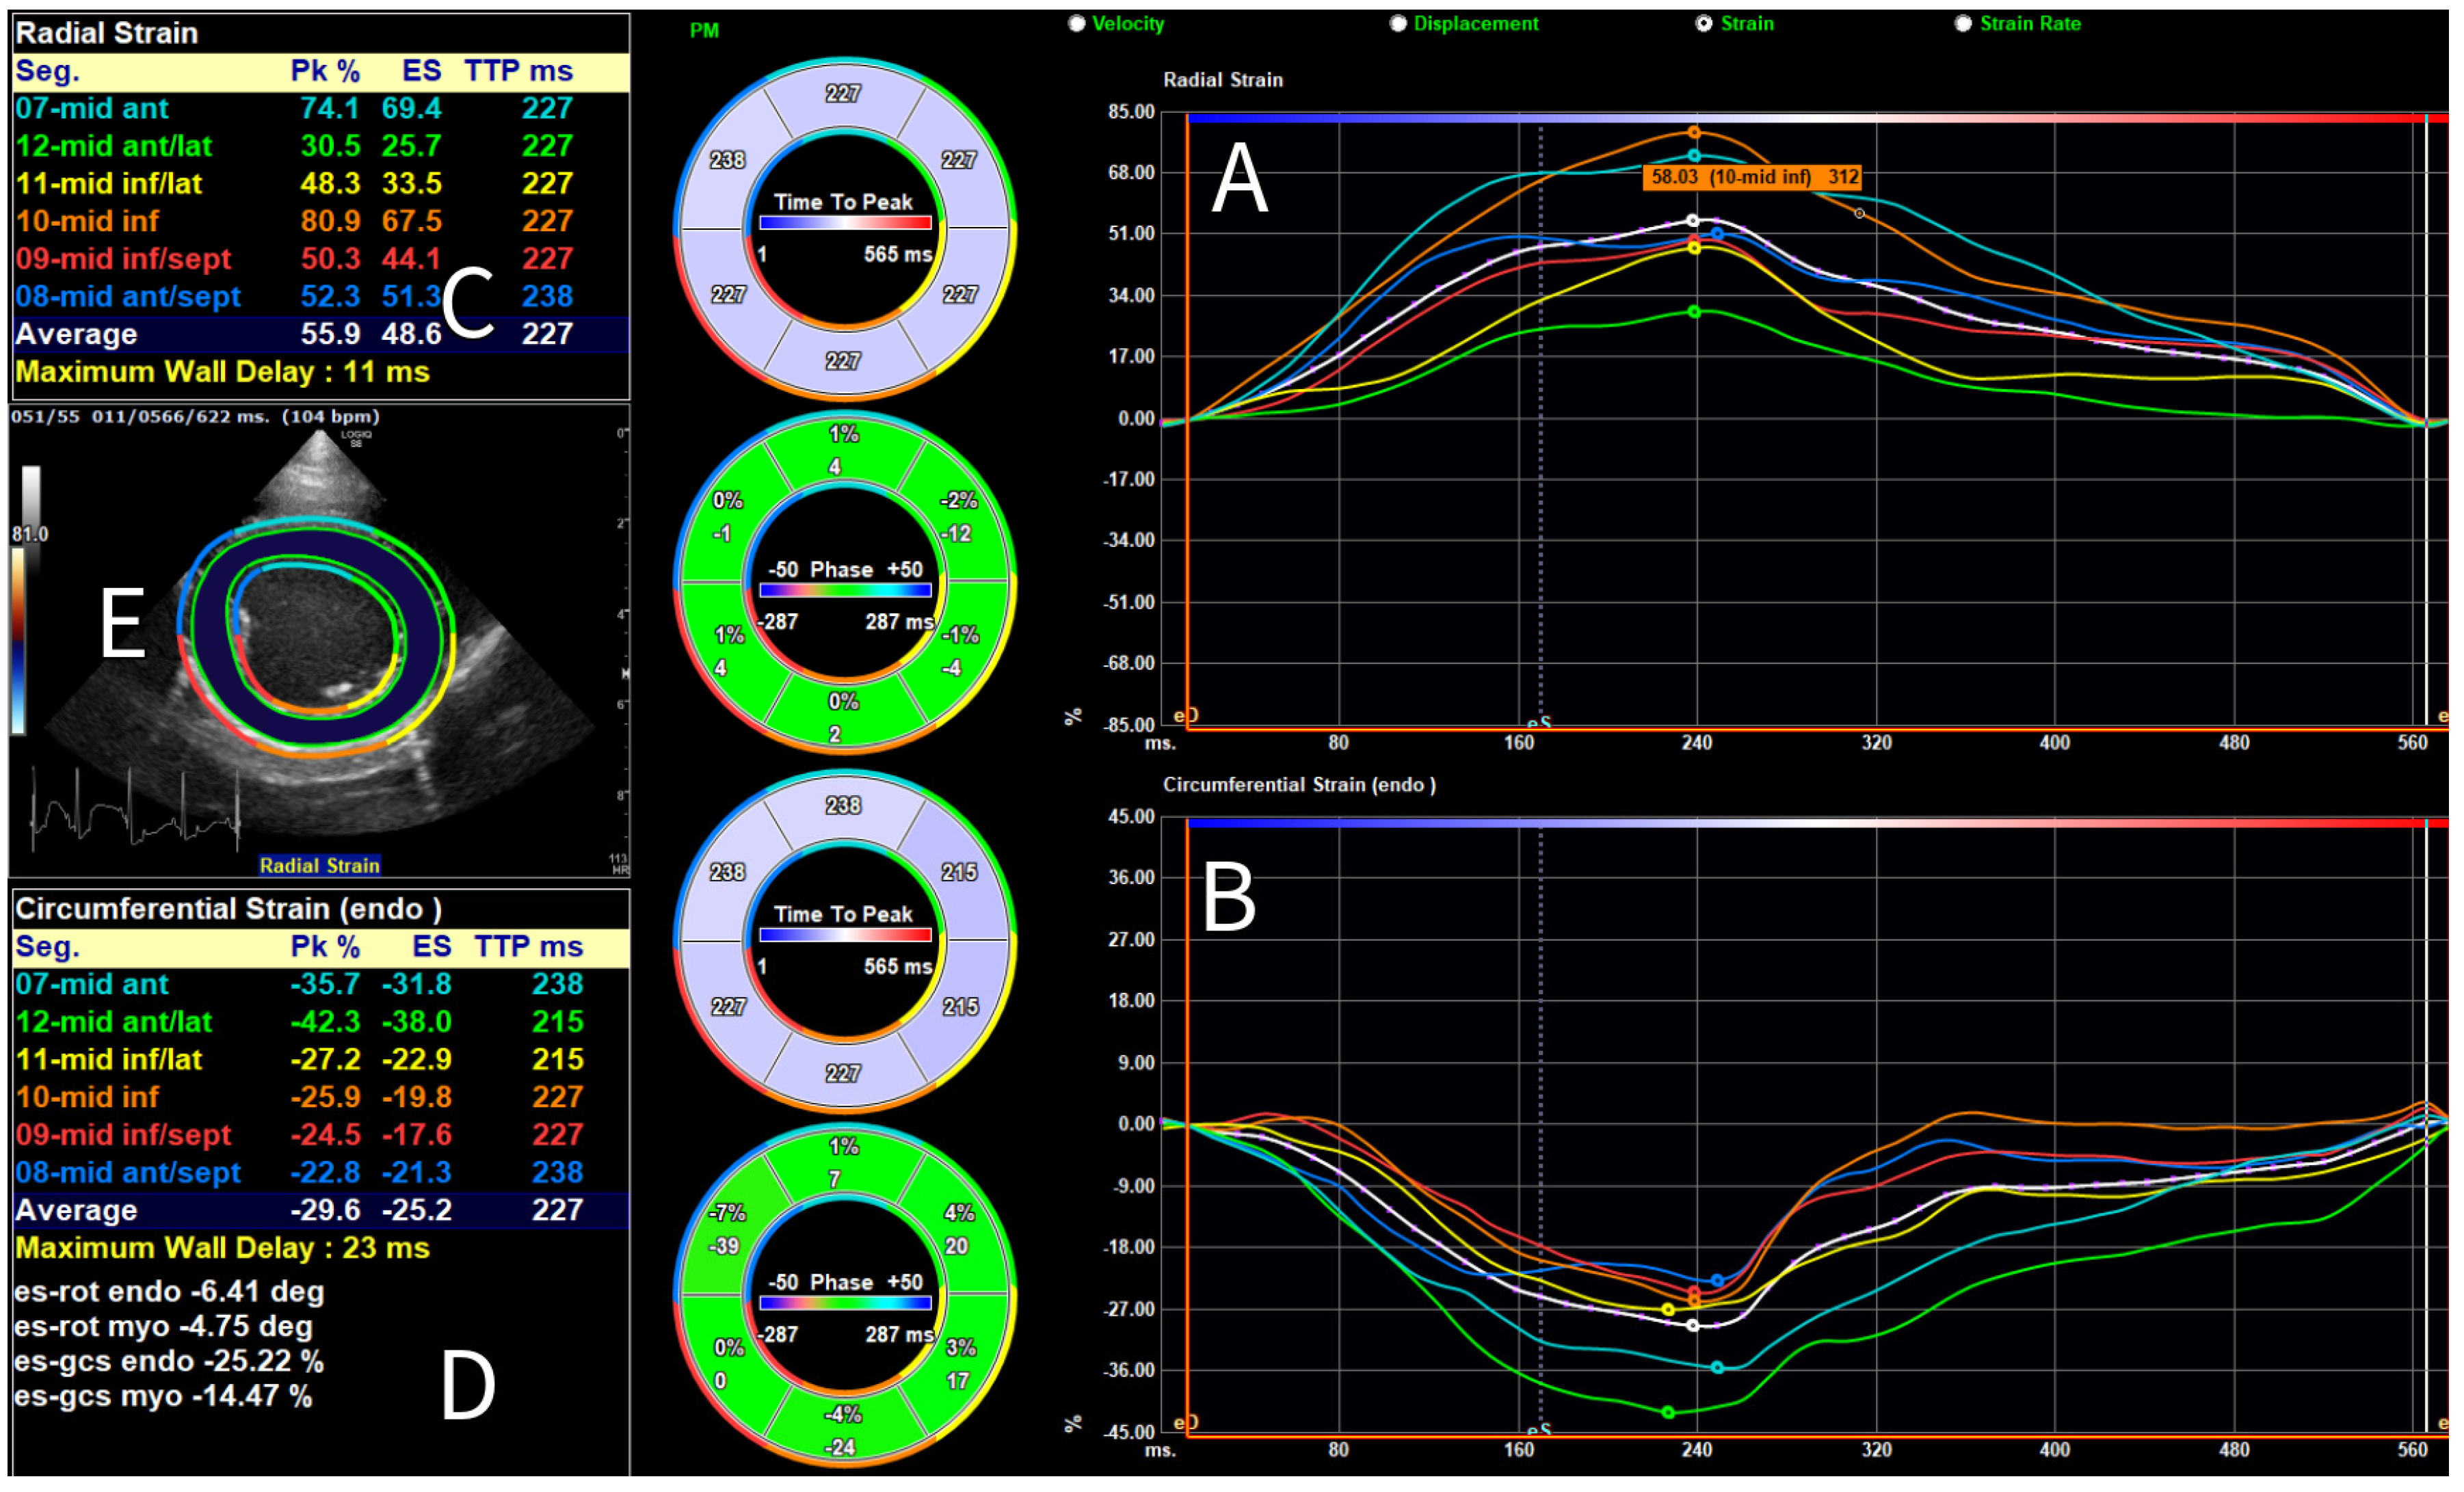Click the radial Phase color scale bar
The width and height of the screenshot is (2464, 1492).
pyautogui.click(x=845, y=591)
